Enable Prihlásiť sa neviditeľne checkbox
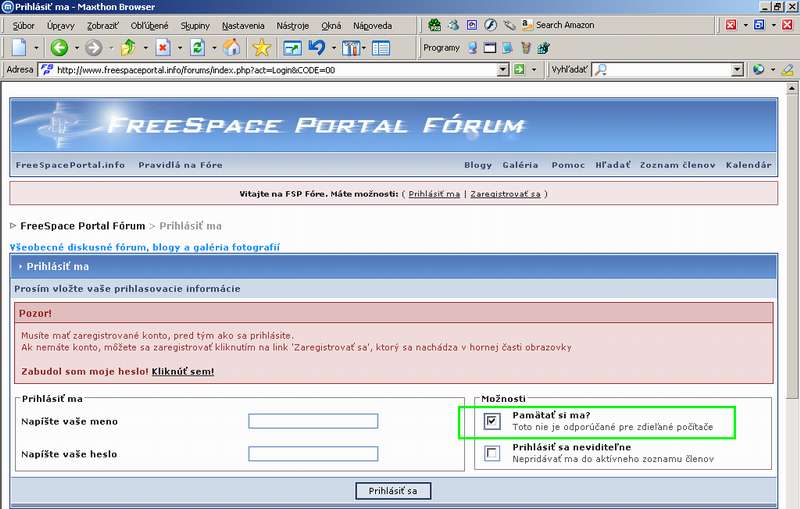The height and width of the screenshot is (509, 800). pyautogui.click(x=492, y=453)
